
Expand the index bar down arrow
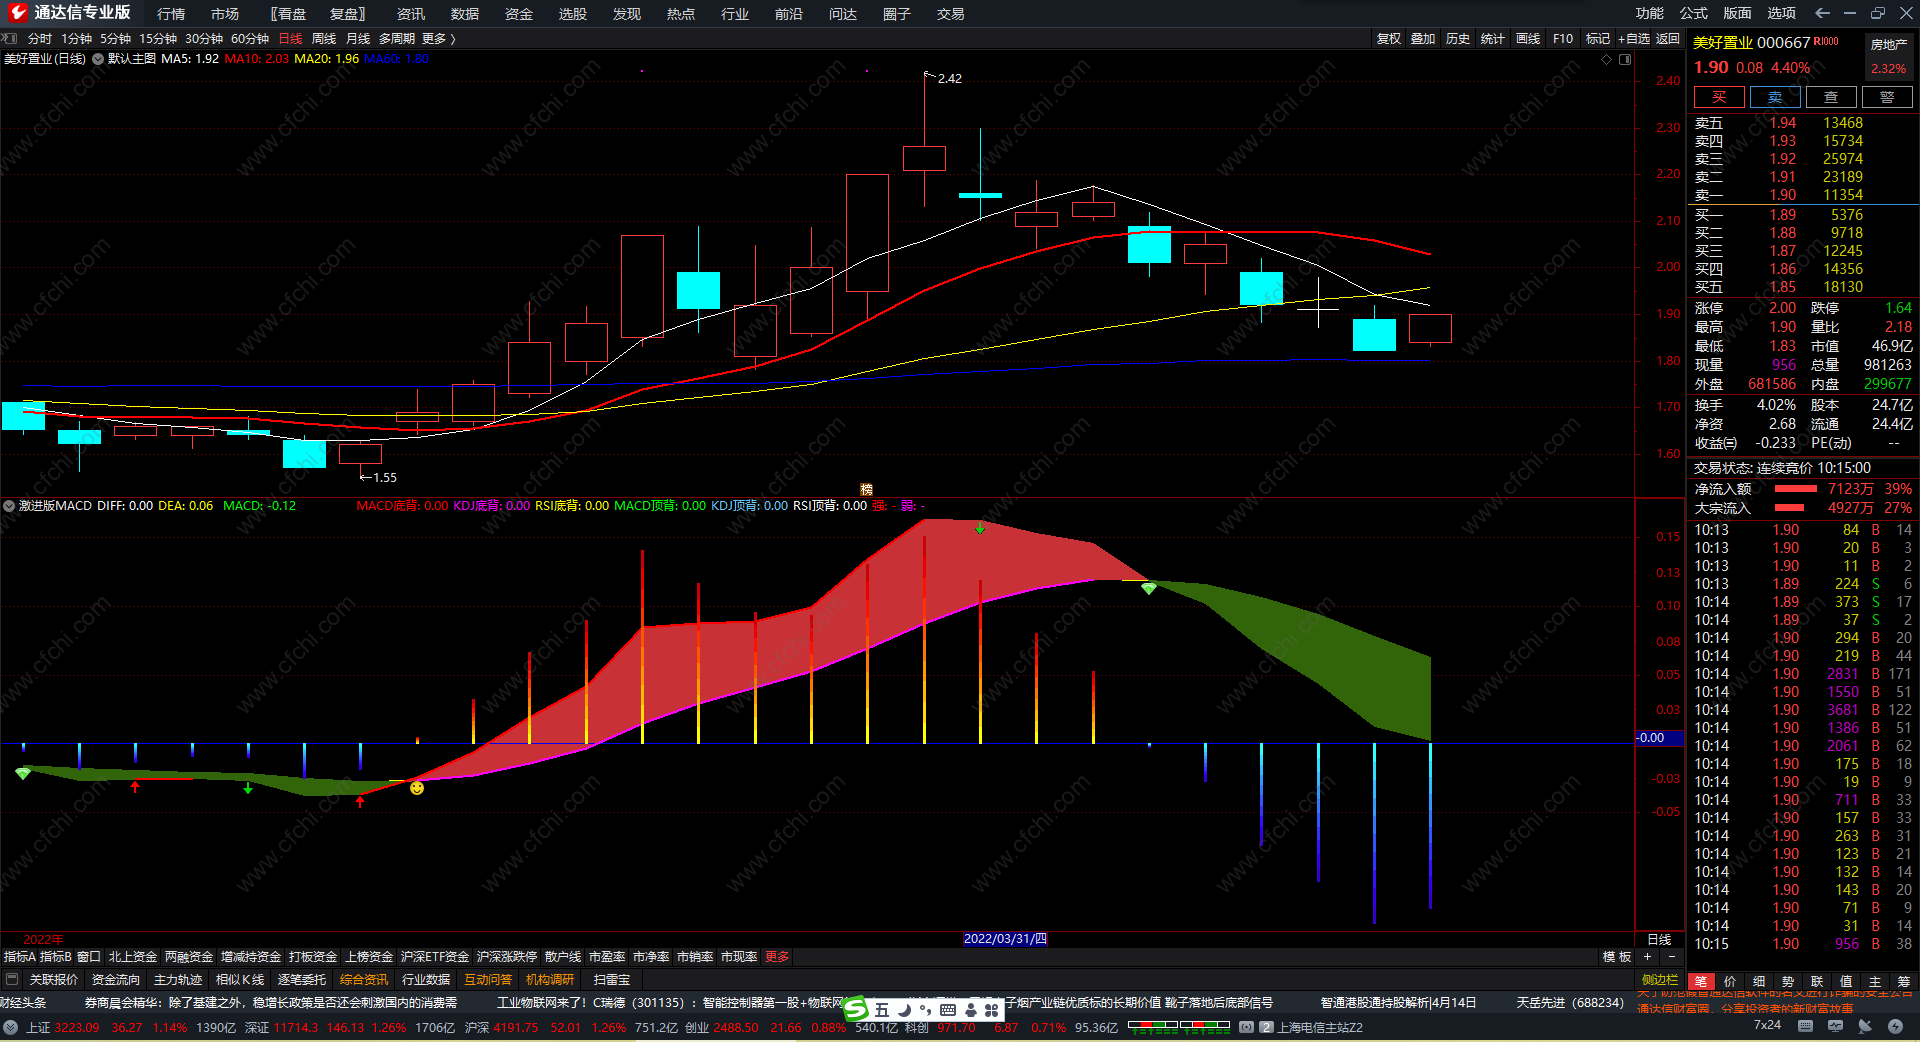[10, 1027]
